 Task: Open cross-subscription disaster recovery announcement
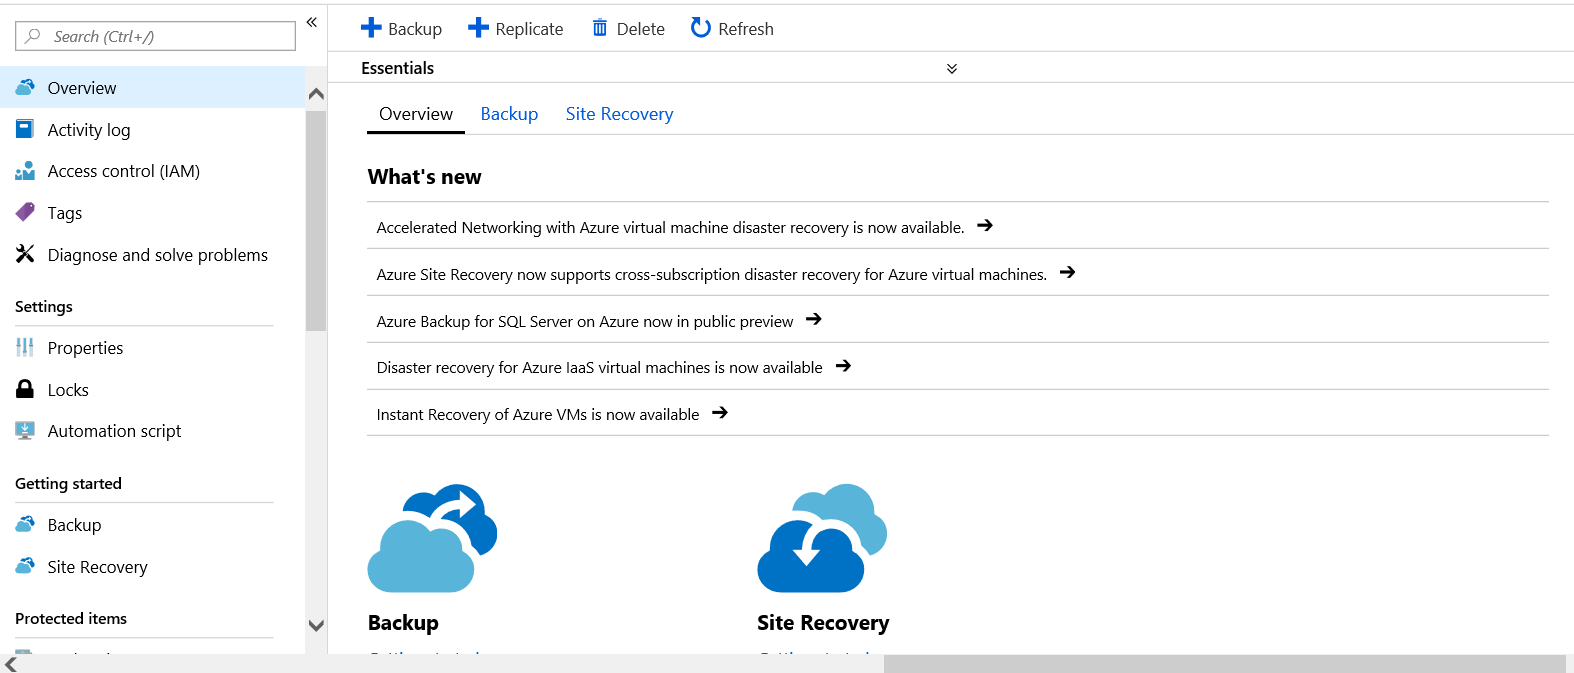click(x=711, y=274)
